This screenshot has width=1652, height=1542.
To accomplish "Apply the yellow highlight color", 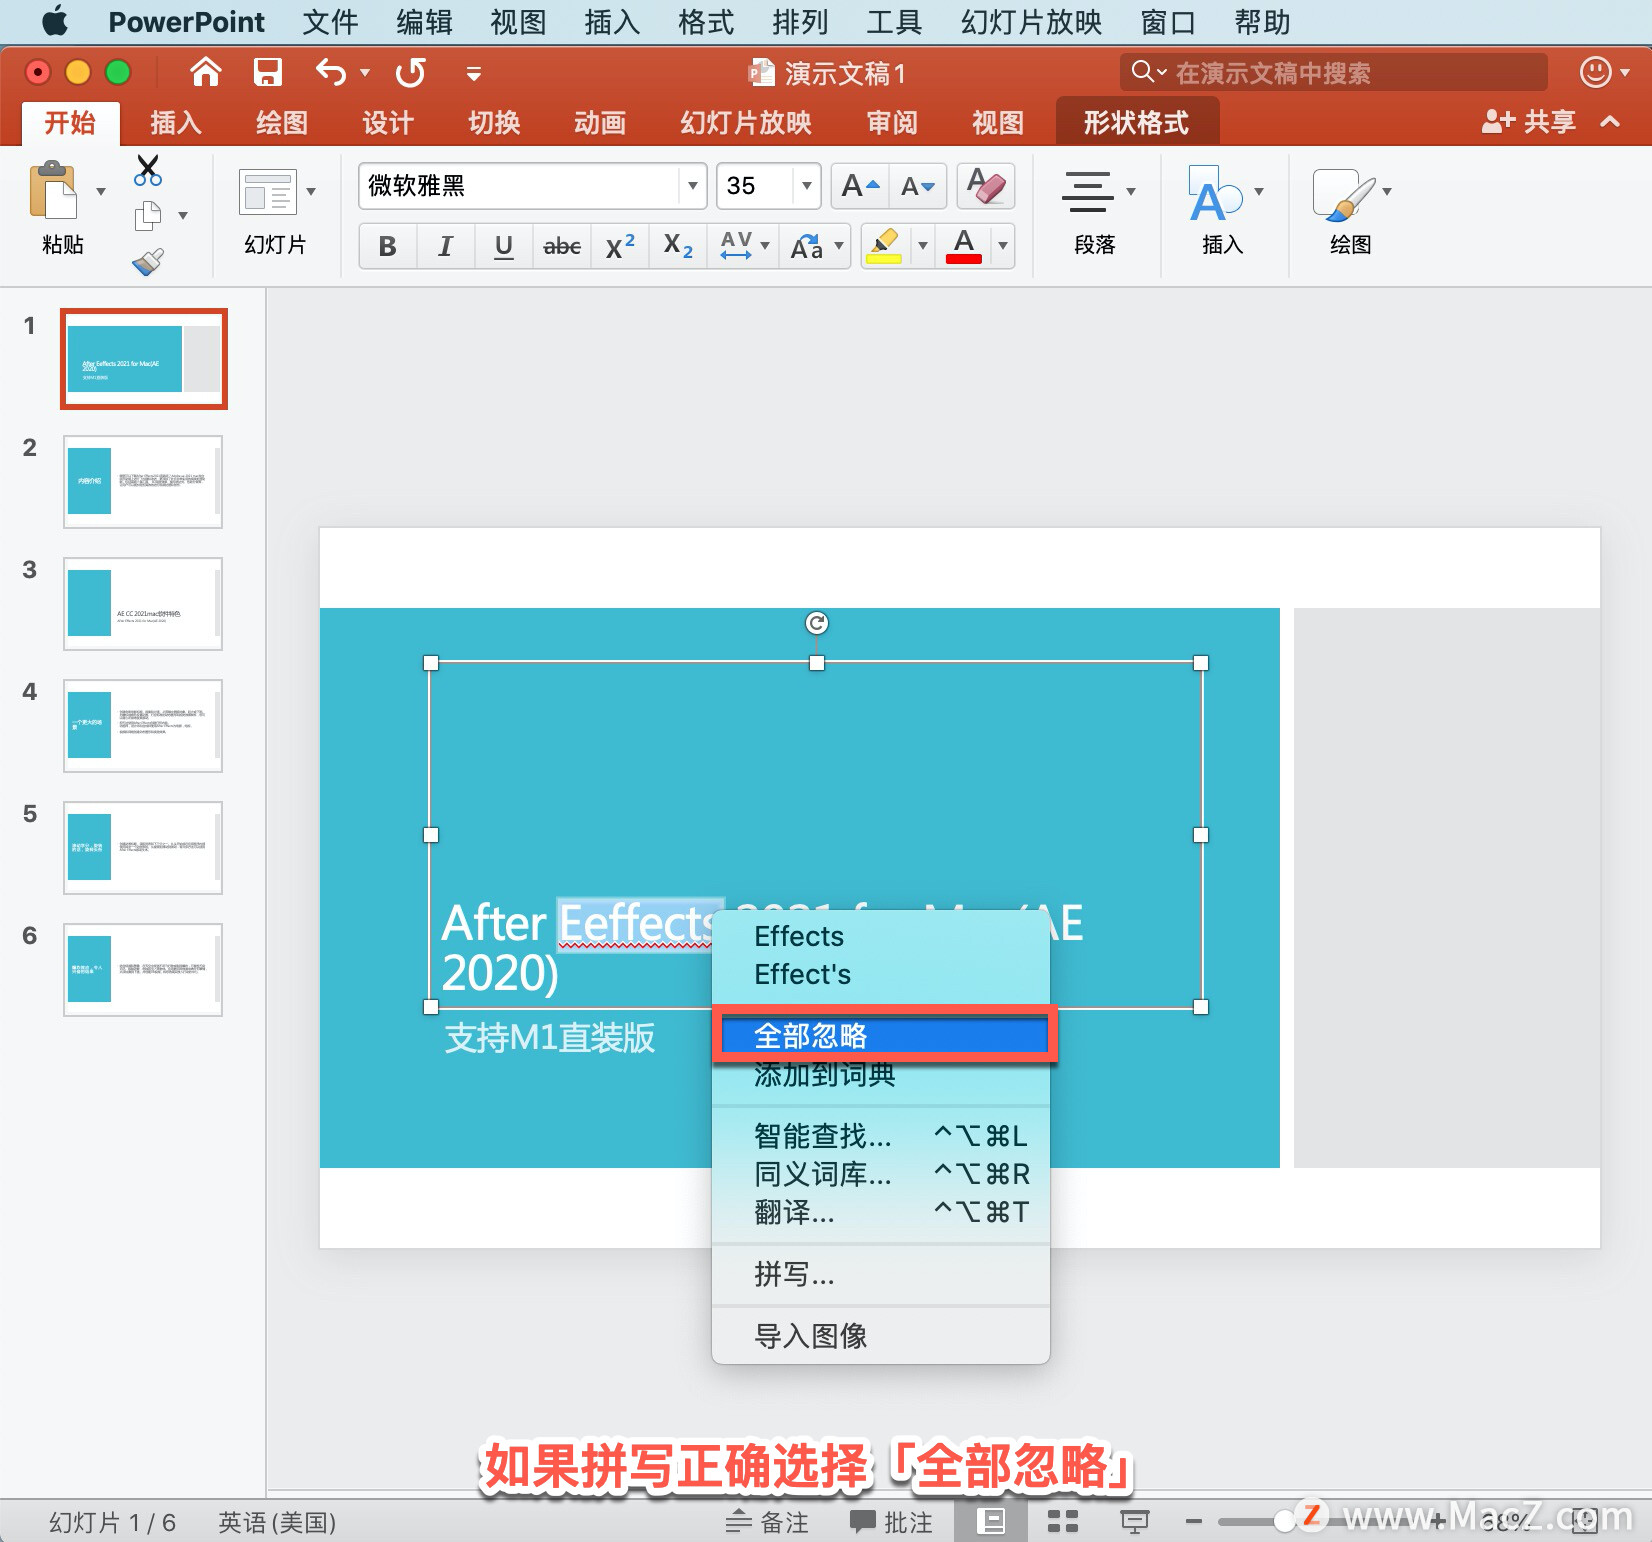I will (x=884, y=246).
